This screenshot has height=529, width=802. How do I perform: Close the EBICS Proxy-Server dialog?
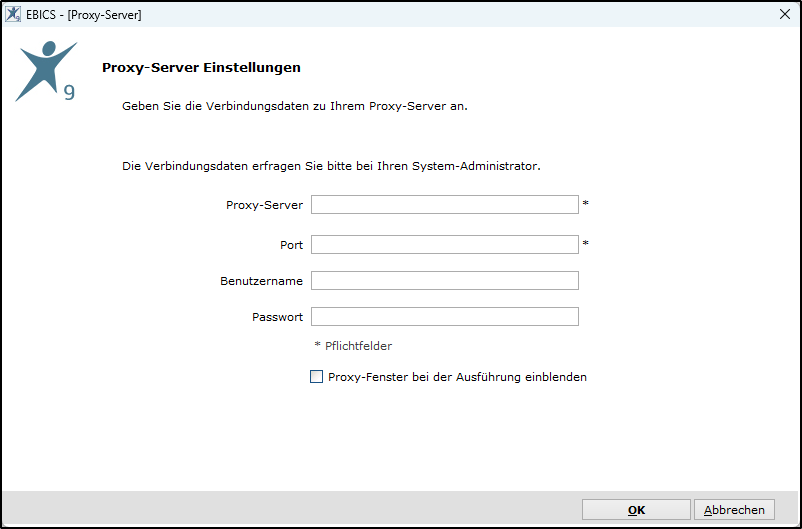point(785,14)
